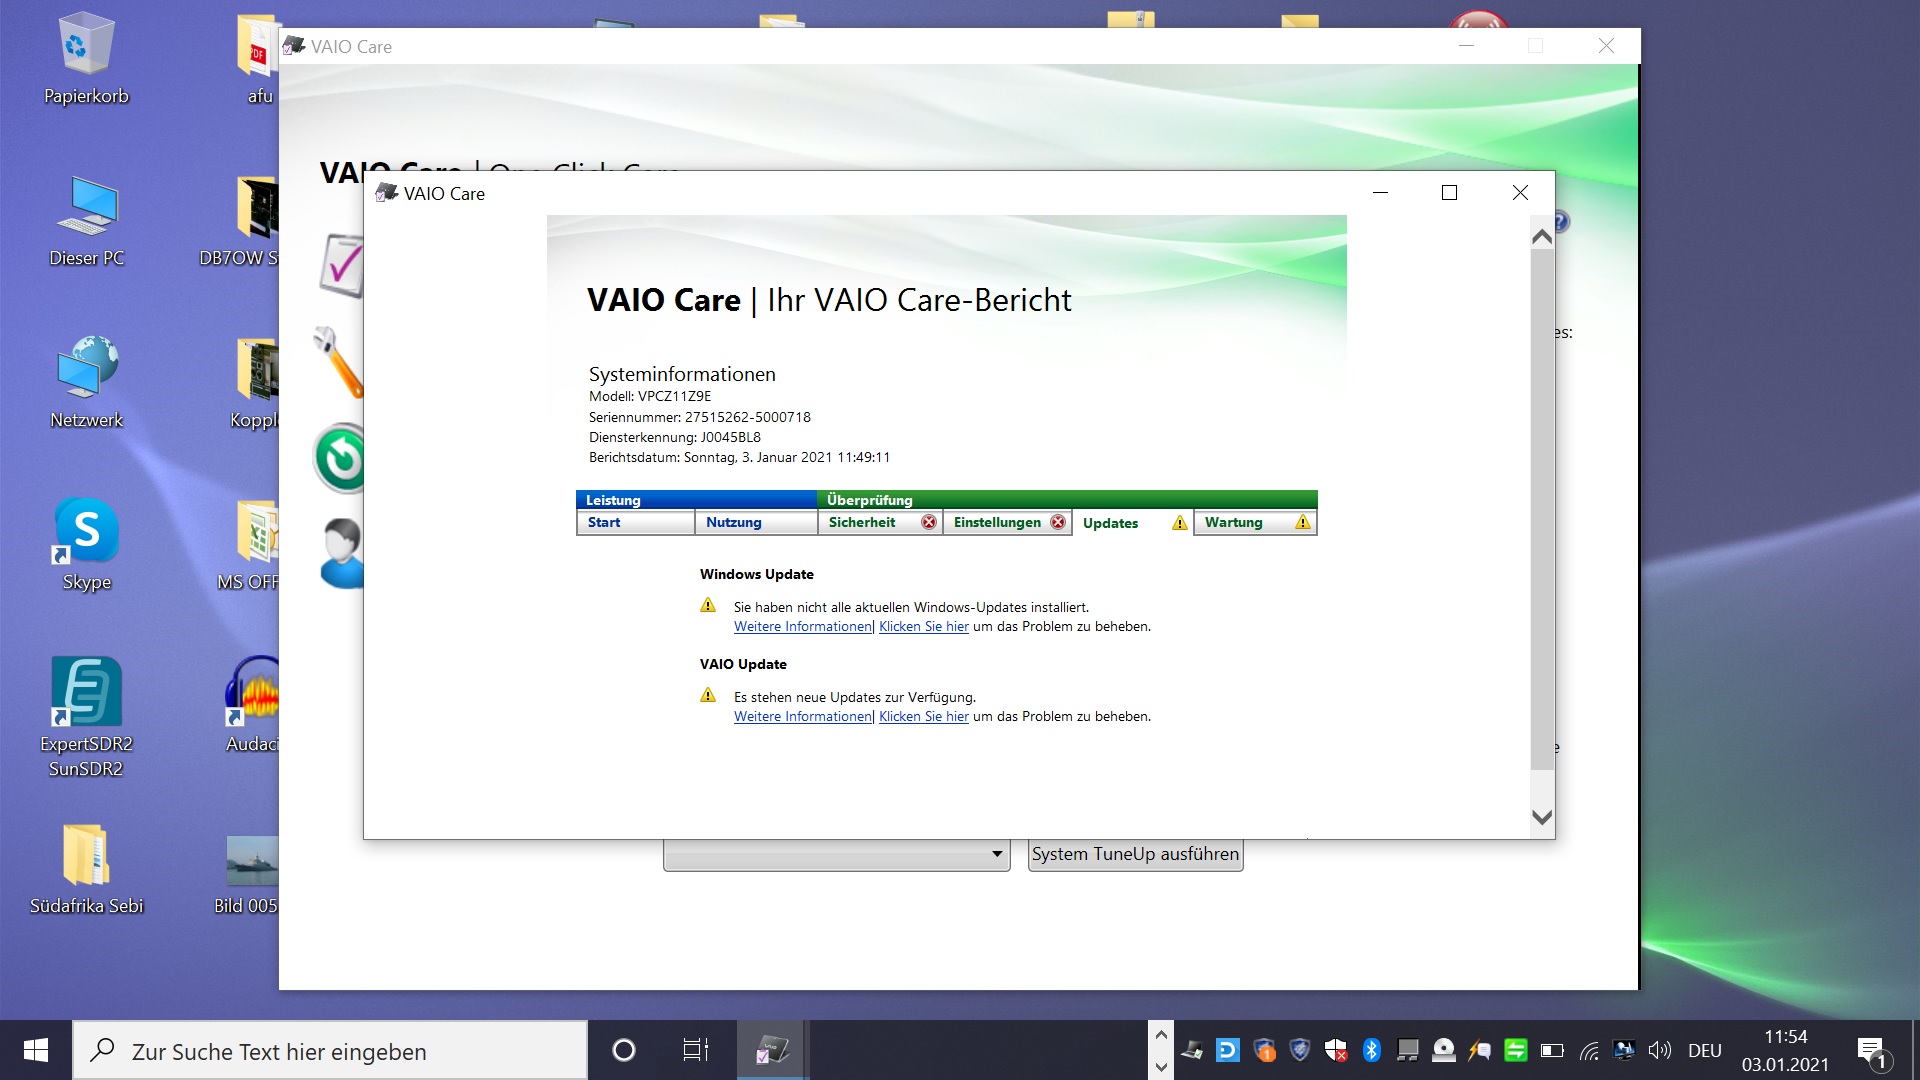This screenshot has height=1080, width=1920.
Task: Open the notification center icon
Action: point(1871,1050)
